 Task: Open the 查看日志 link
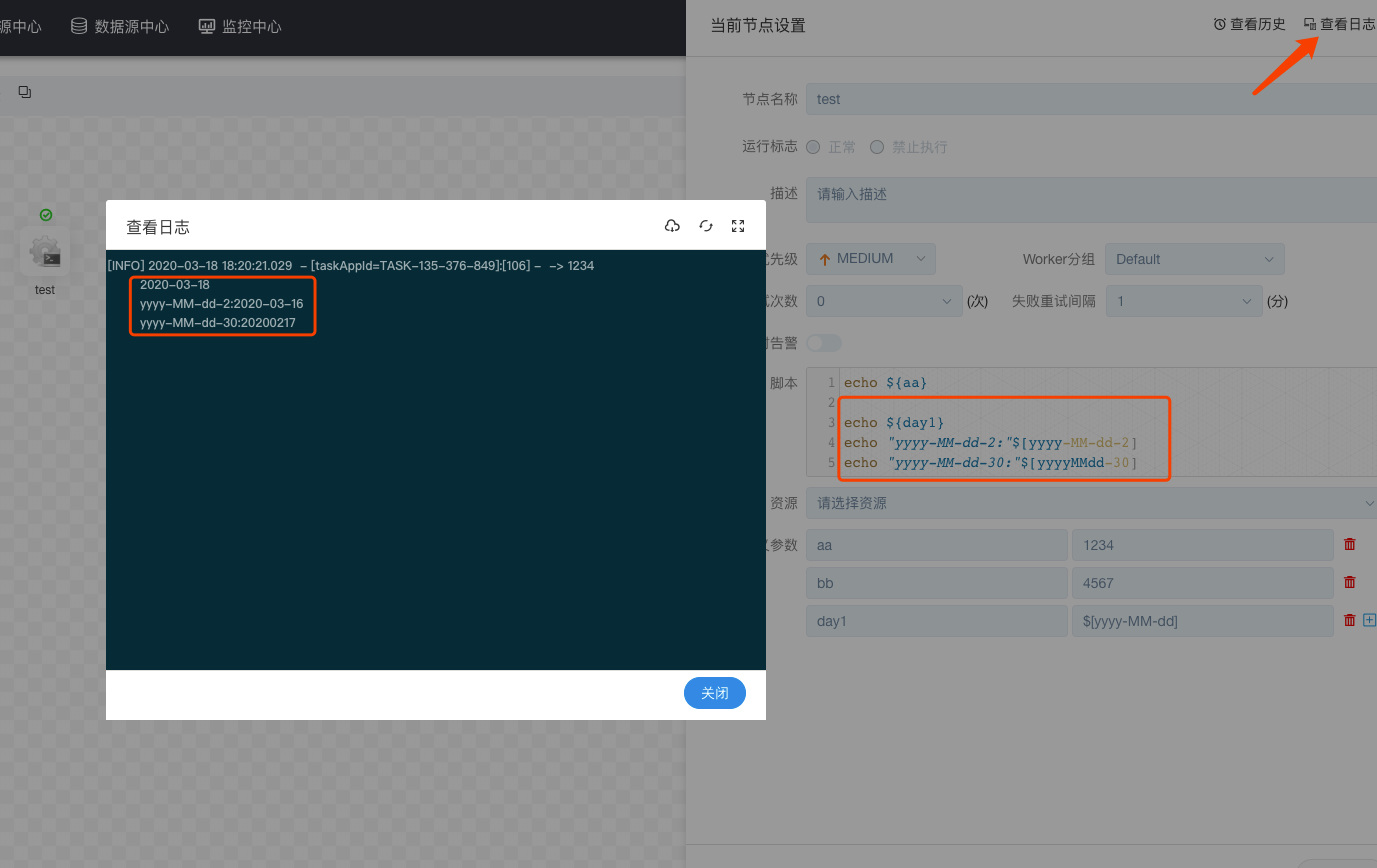click(x=1340, y=25)
